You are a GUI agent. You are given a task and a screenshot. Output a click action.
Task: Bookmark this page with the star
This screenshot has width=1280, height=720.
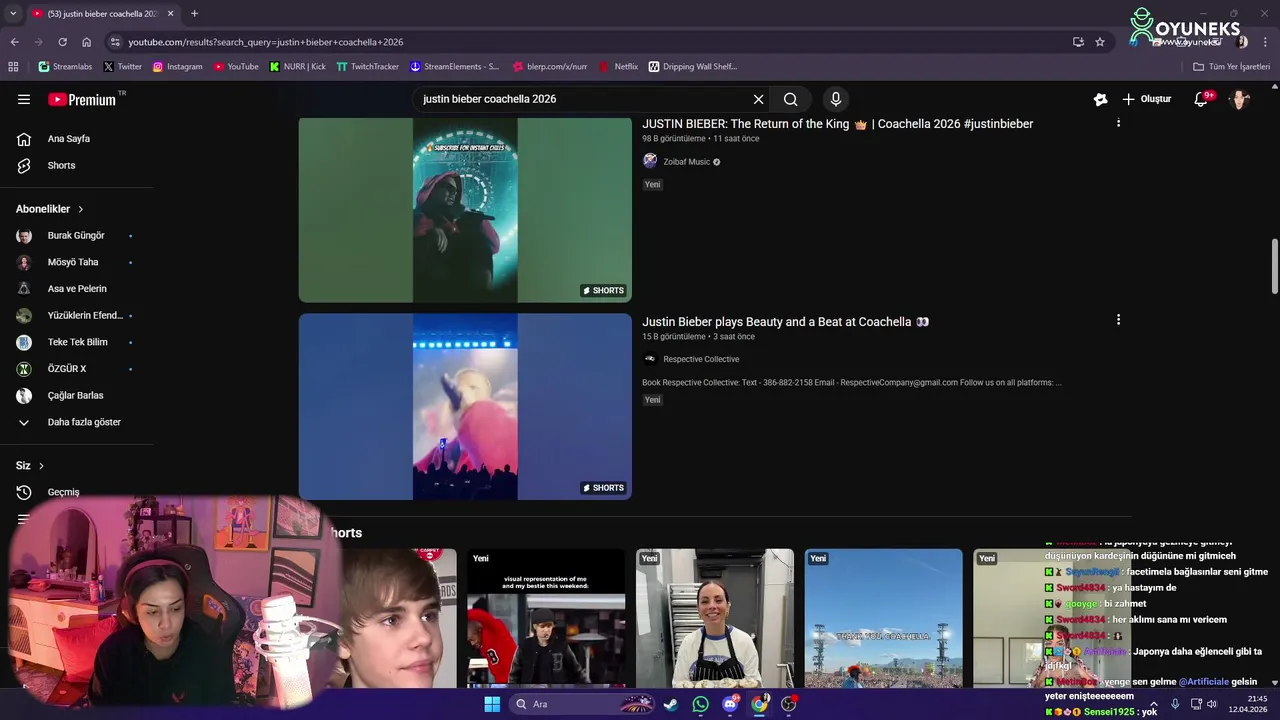click(x=1100, y=42)
